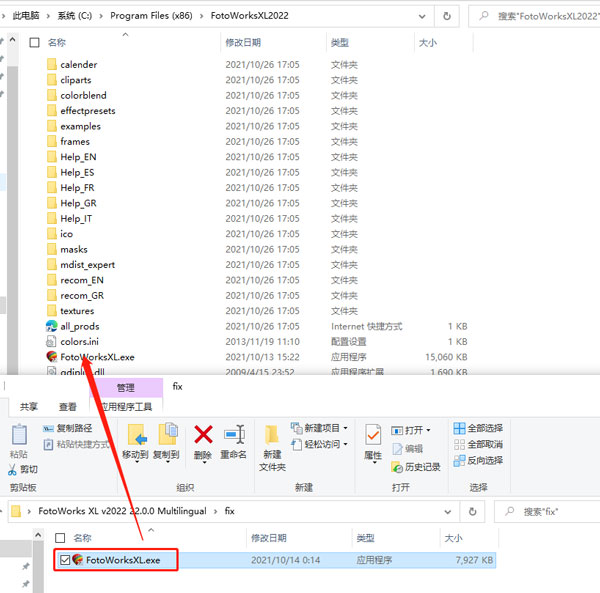Click the Rename icon
The height and width of the screenshot is (593, 600).
[x=234, y=435]
